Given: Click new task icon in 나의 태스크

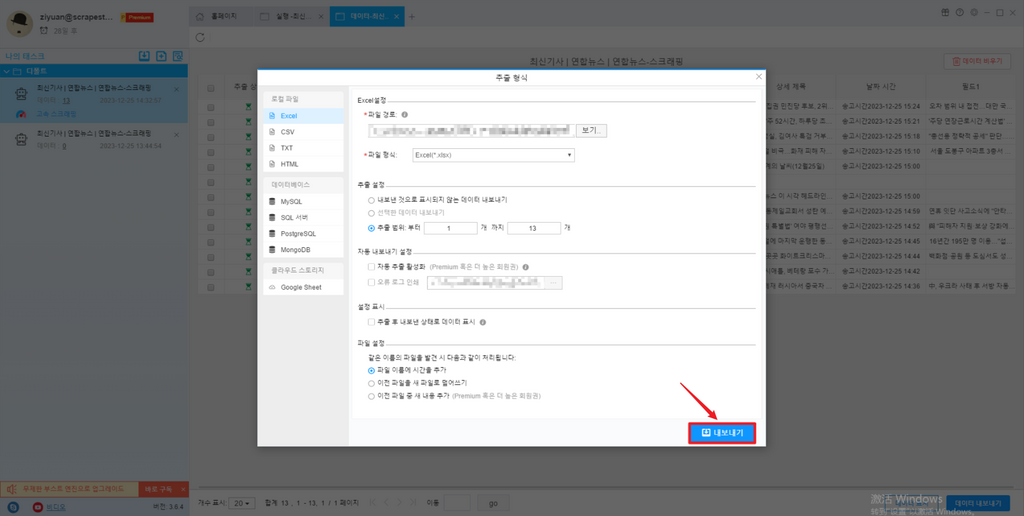Looking at the screenshot, I should [161, 56].
